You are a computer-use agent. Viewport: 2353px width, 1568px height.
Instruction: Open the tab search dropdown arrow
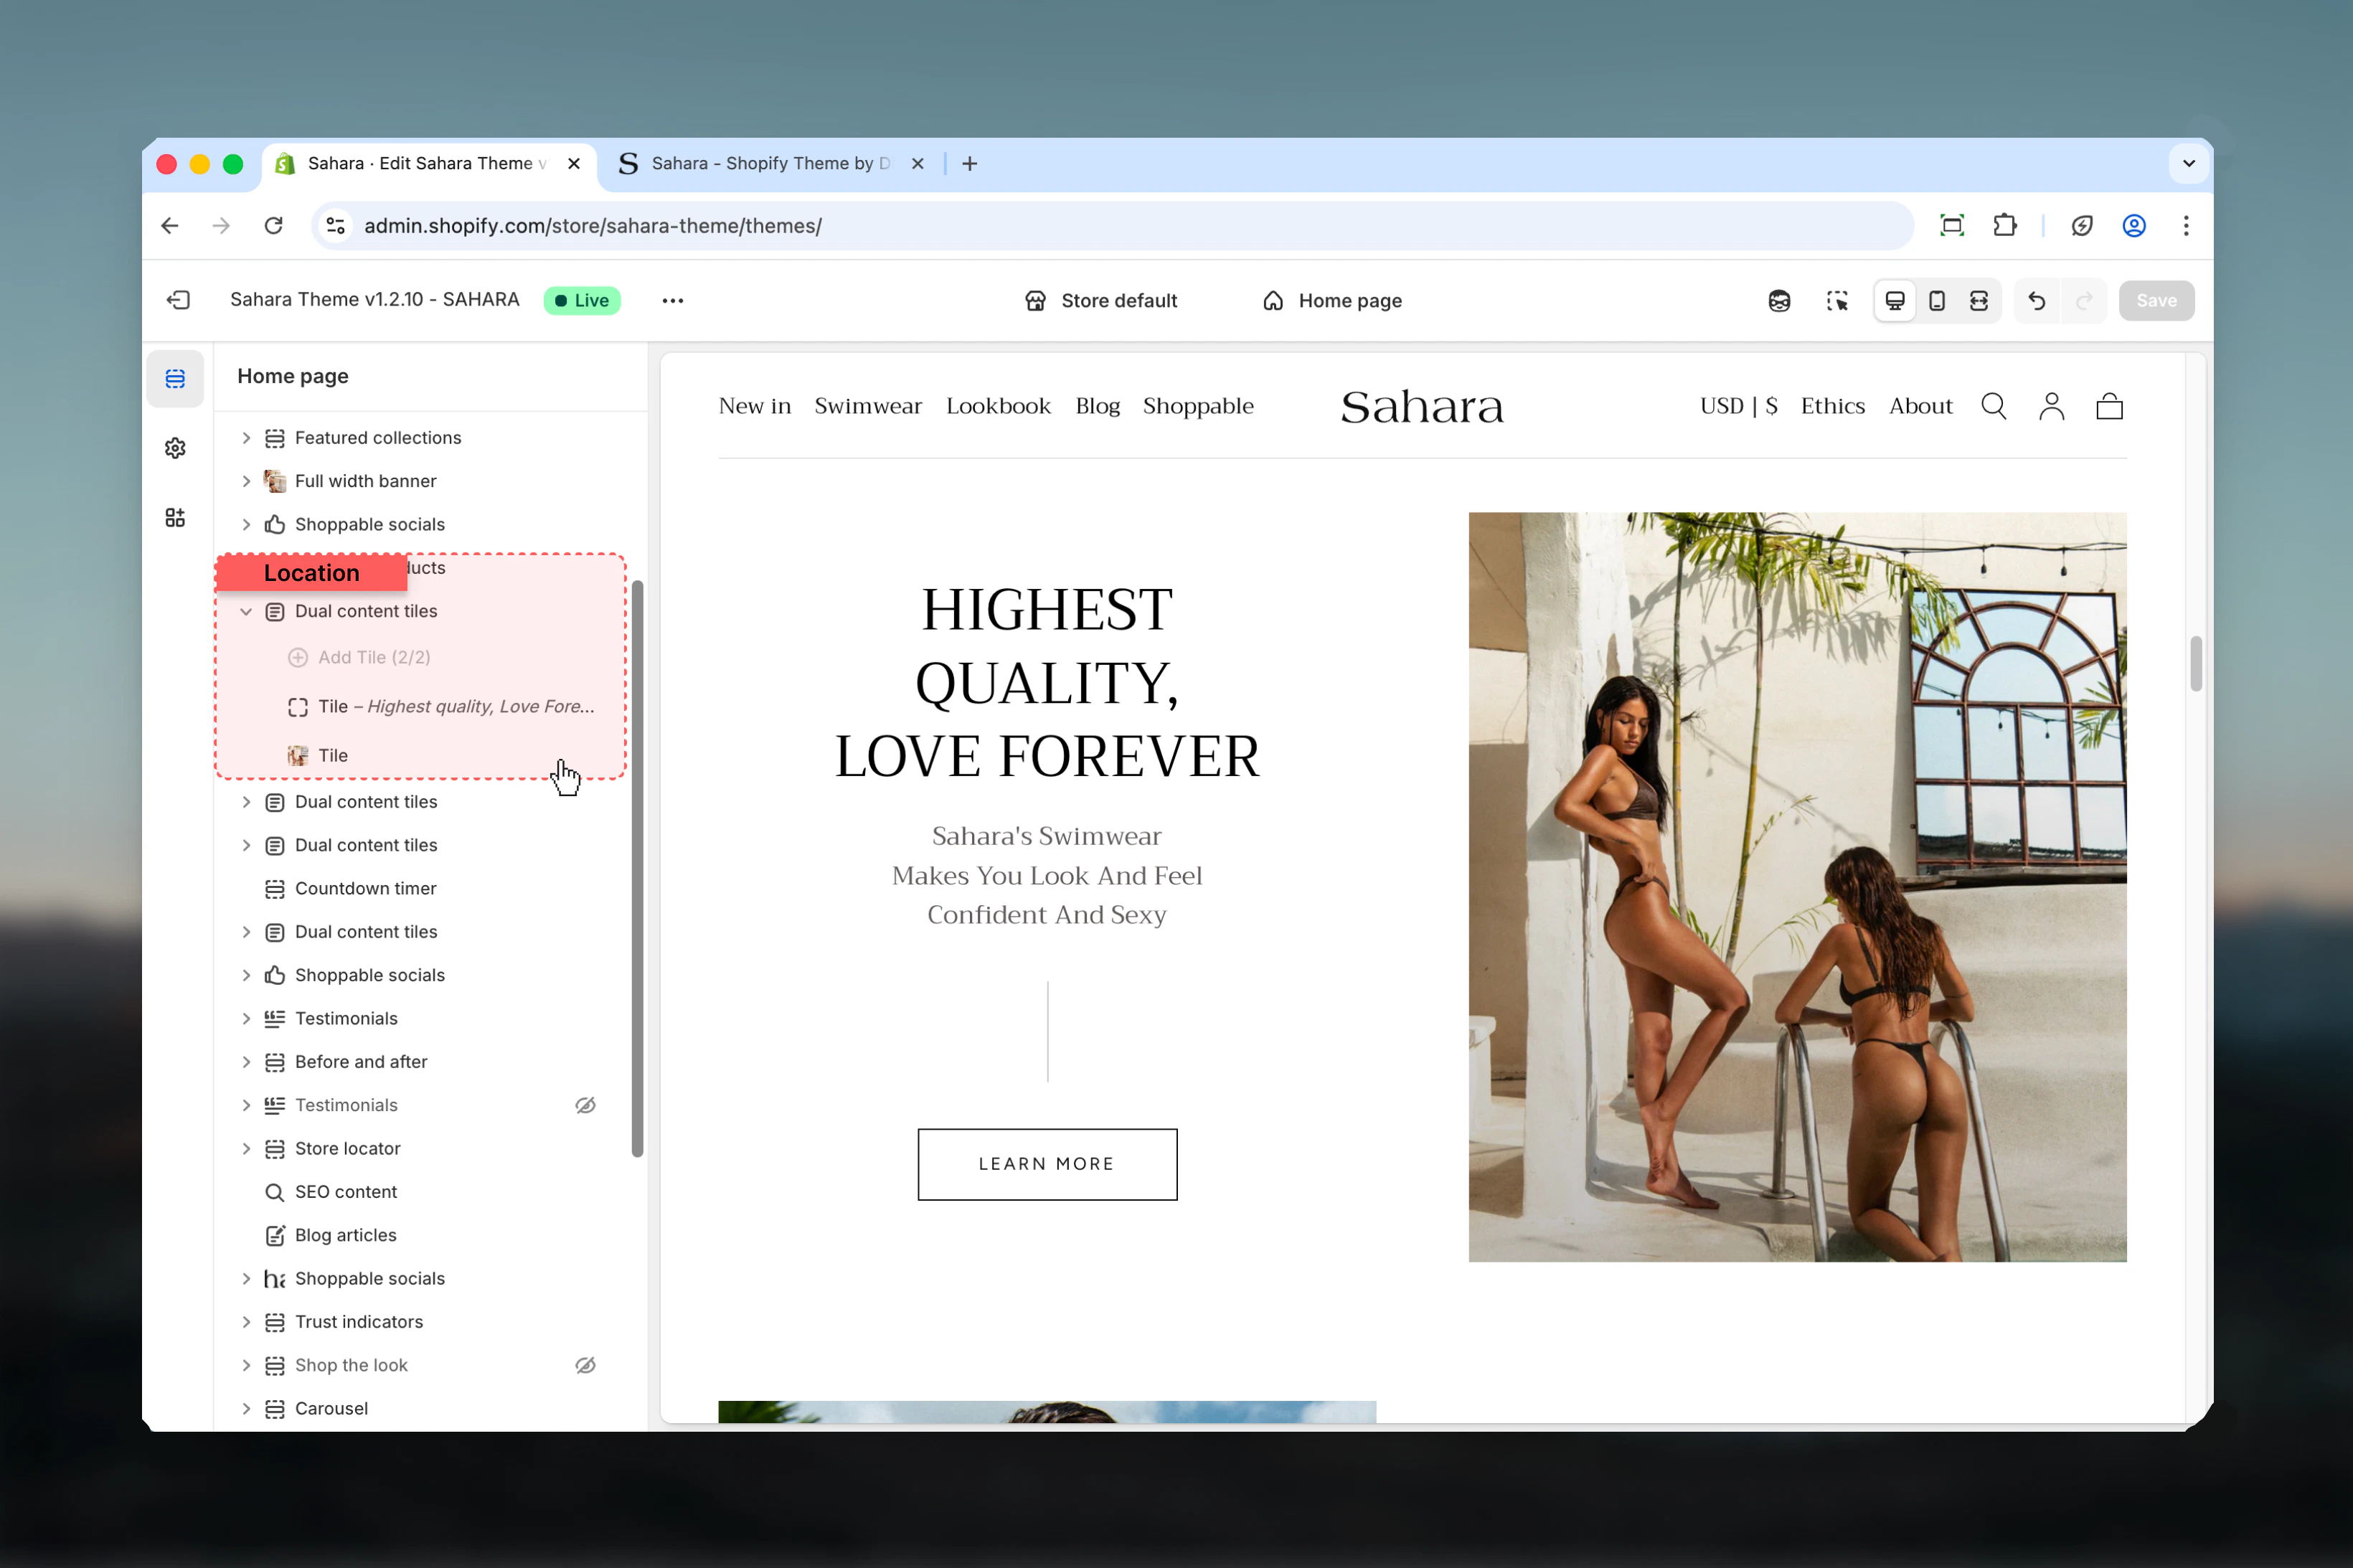(2189, 164)
